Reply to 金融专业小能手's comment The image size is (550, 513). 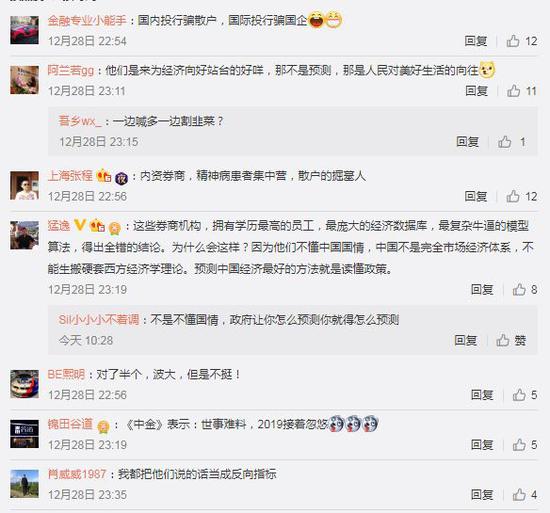(x=476, y=41)
